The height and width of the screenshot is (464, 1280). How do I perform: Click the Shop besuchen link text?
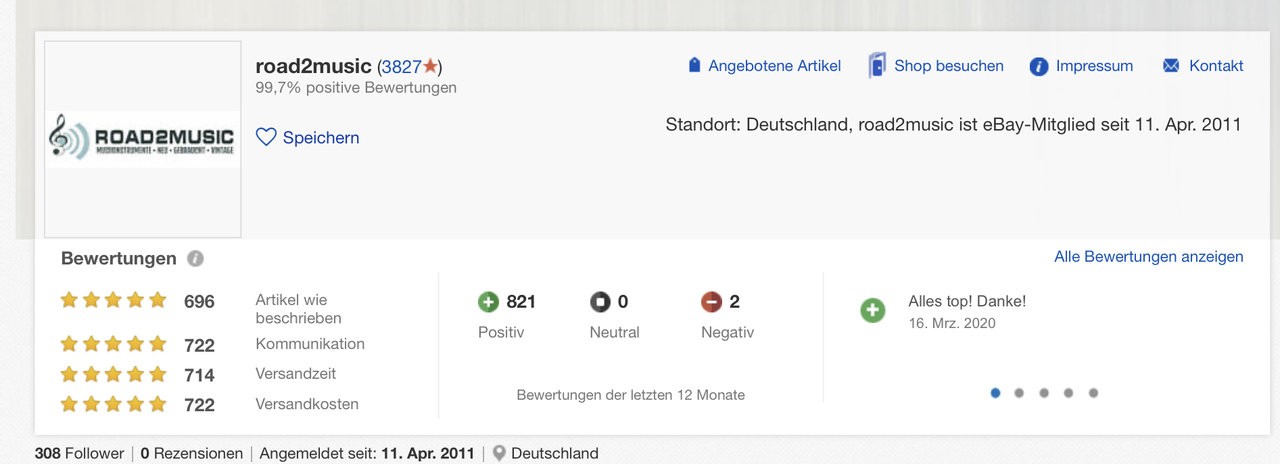click(949, 66)
